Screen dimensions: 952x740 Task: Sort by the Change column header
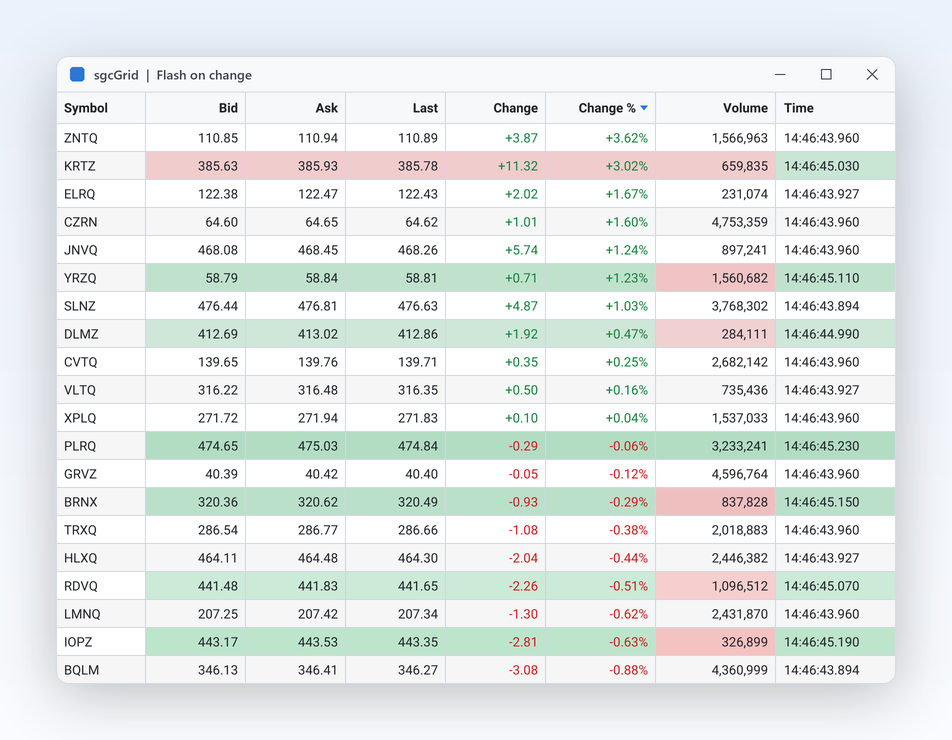[495, 108]
